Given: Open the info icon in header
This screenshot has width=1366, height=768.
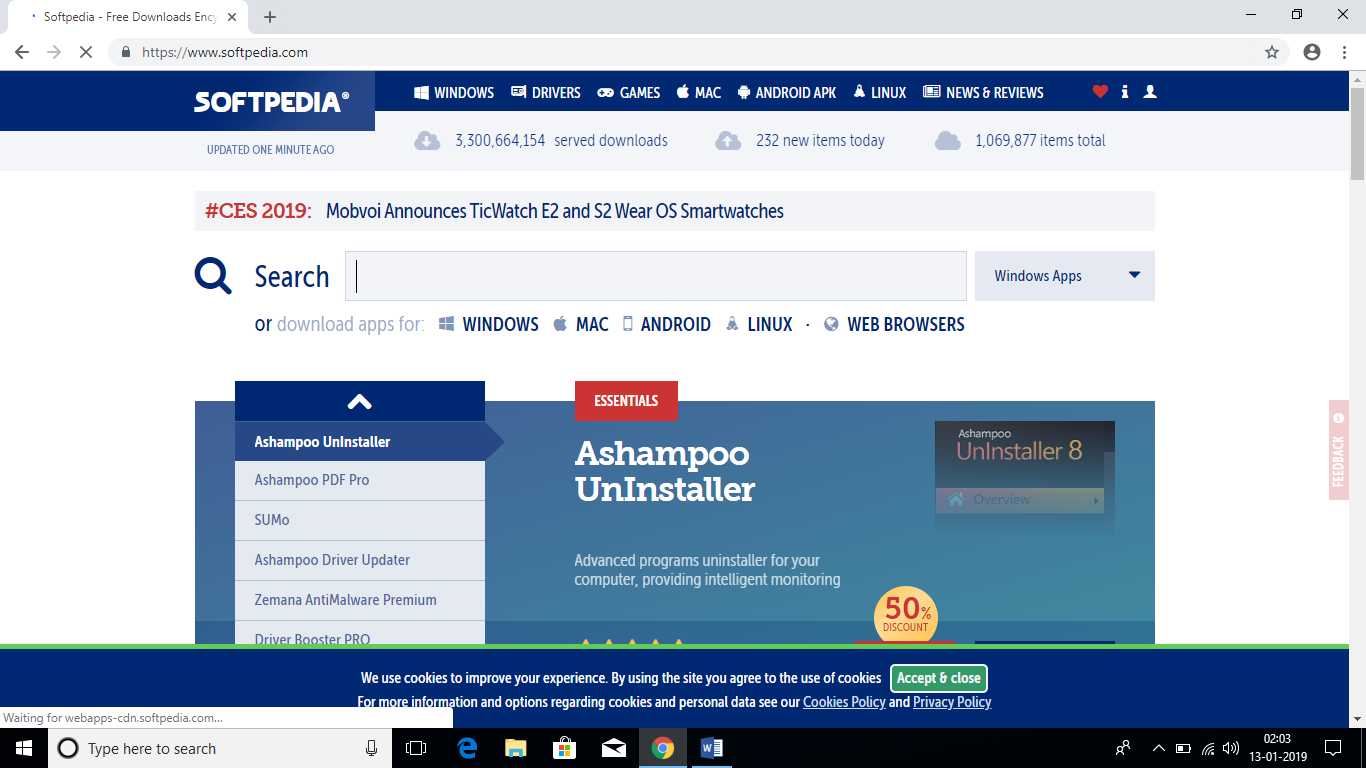Looking at the screenshot, I should [x=1125, y=92].
